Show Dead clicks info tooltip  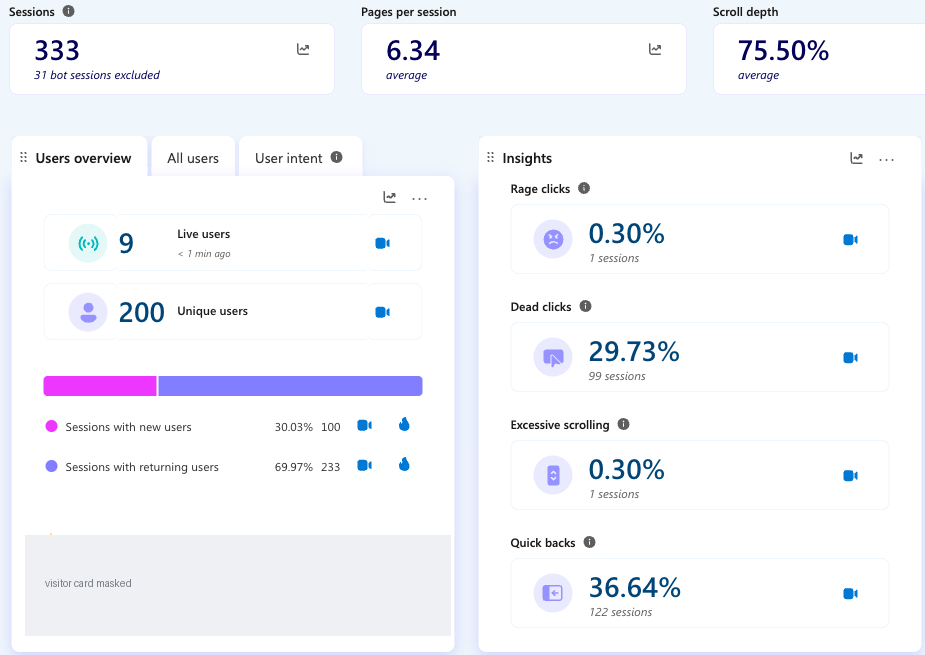585,306
